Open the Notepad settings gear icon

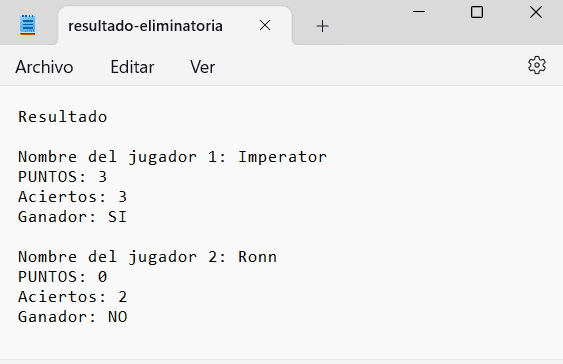pos(537,65)
